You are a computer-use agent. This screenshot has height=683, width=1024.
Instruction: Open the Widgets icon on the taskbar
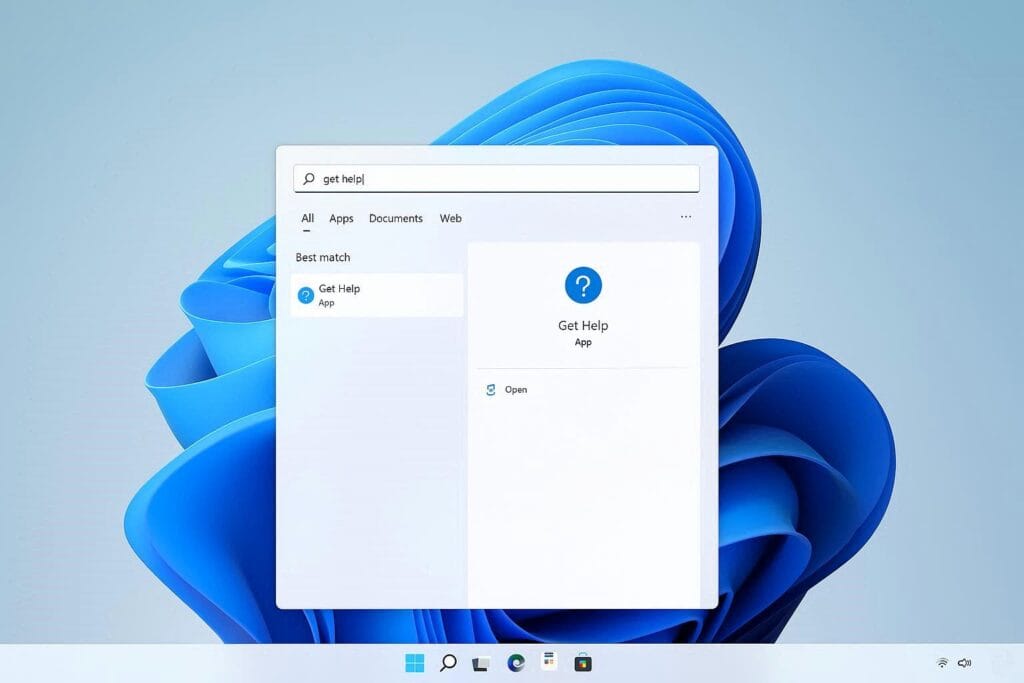pos(548,662)
